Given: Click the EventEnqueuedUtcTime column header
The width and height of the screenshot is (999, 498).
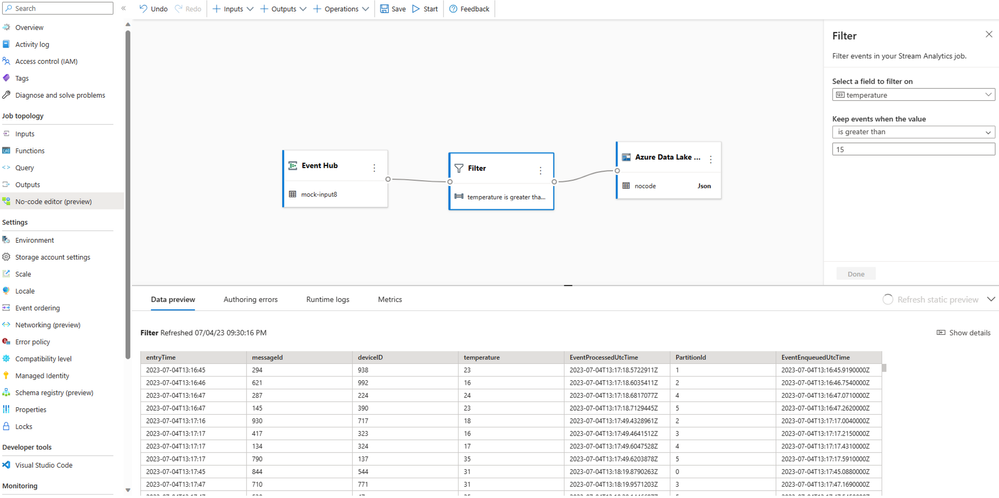Looking at the screenshot, I should 829,358.
